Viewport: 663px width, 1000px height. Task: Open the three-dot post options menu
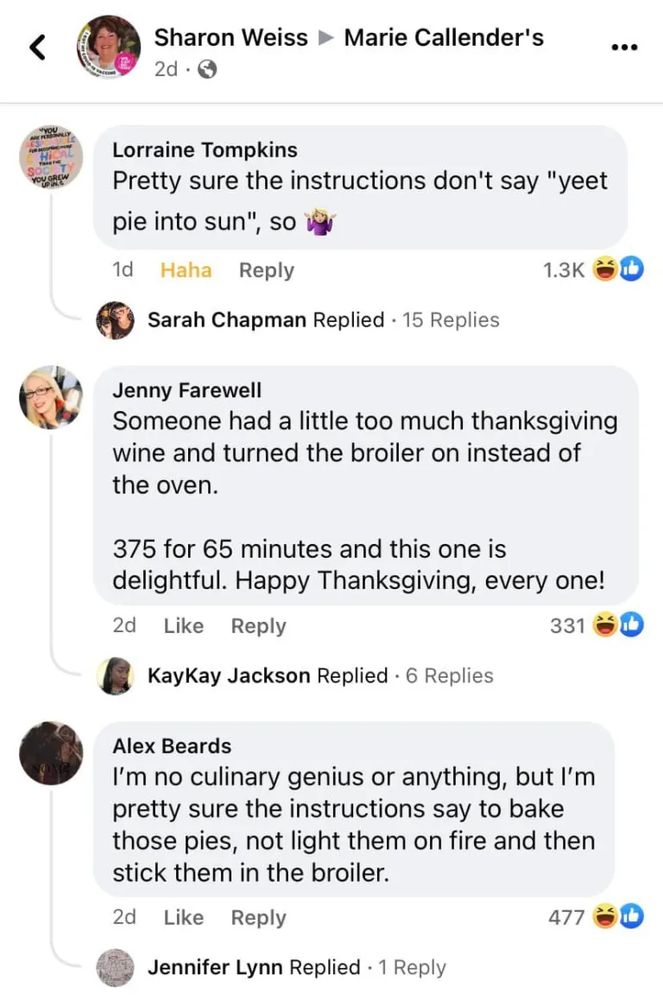(x=623, y=47)
